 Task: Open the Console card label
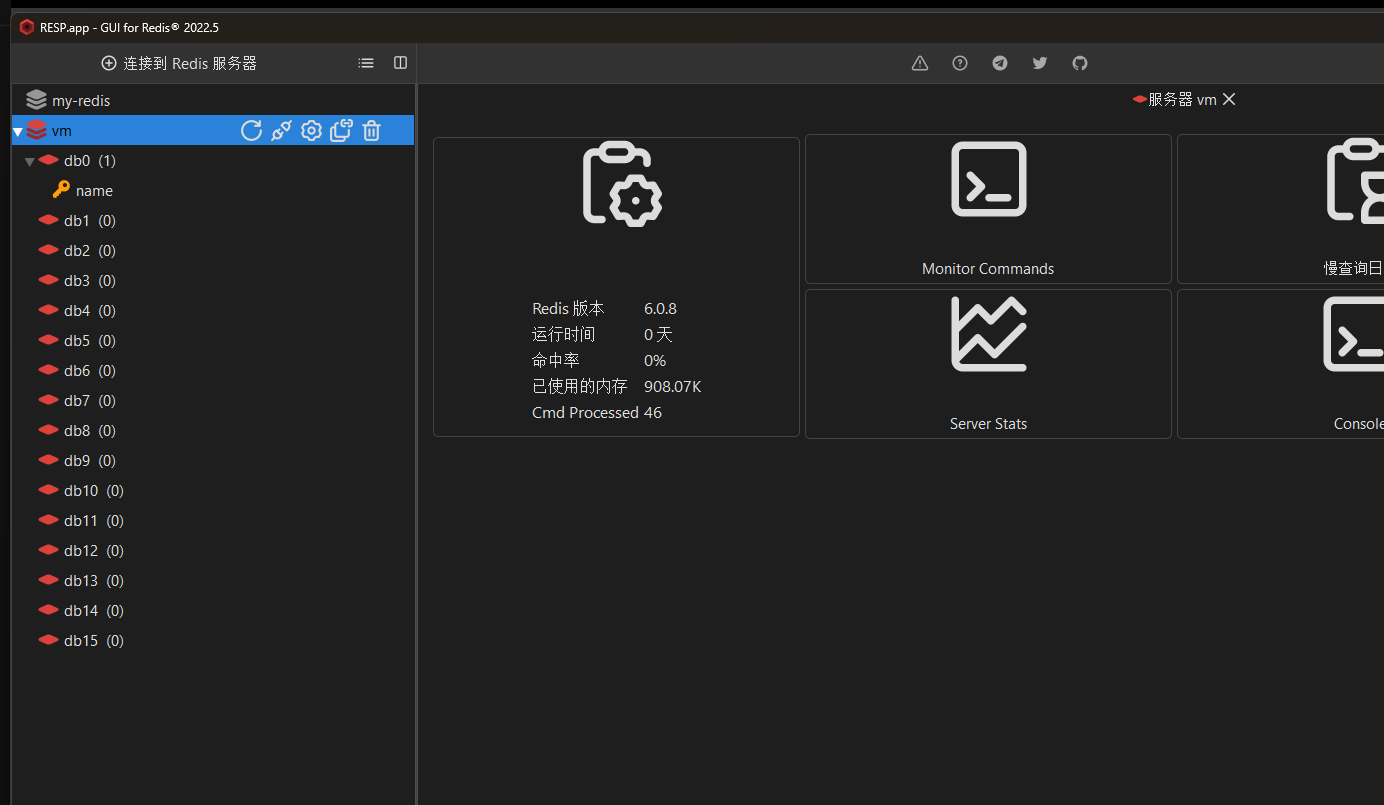(1358, 424)
